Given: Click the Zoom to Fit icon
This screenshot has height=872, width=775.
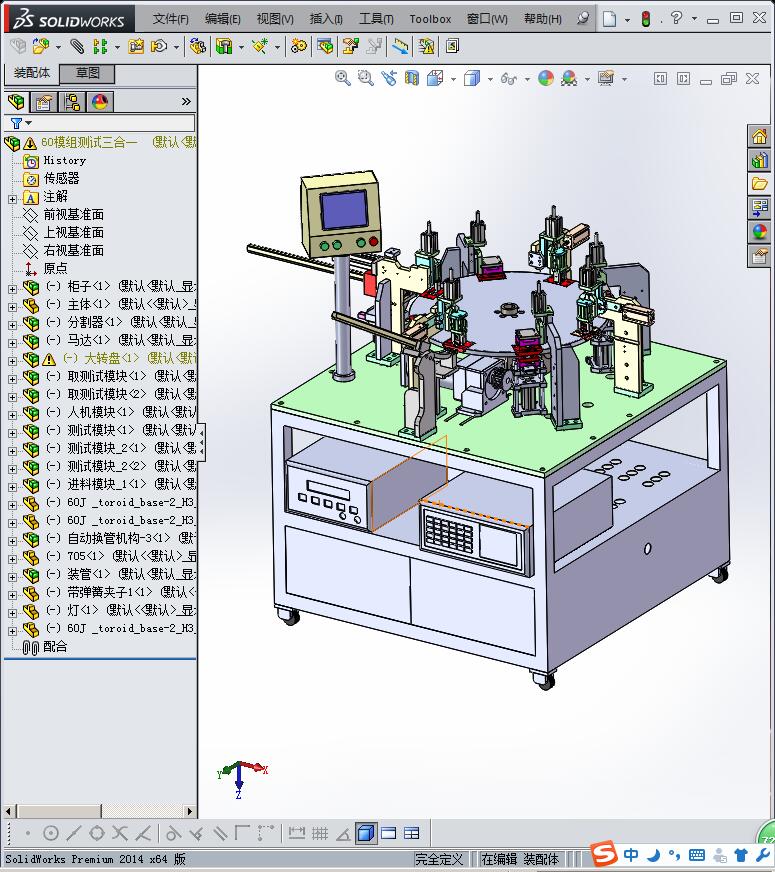Looking at the screenshot, I should (342, 78).
